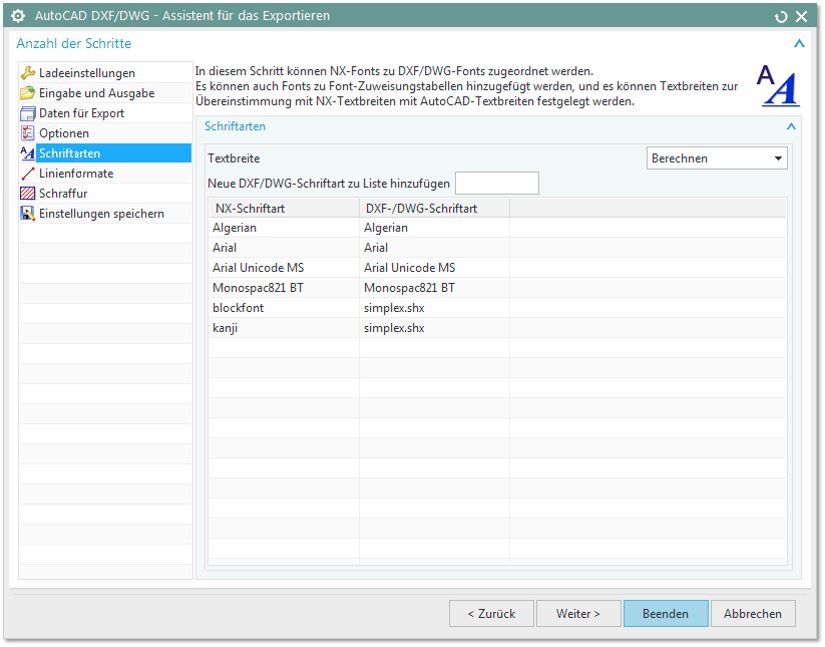Click the Ladeeinstellungen wrench icon
The image size is (825, 647).
tap(28, 73)
